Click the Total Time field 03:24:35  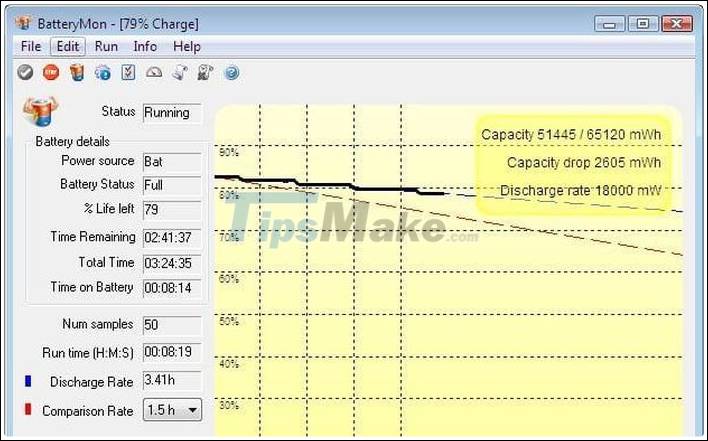click(172, 263)
